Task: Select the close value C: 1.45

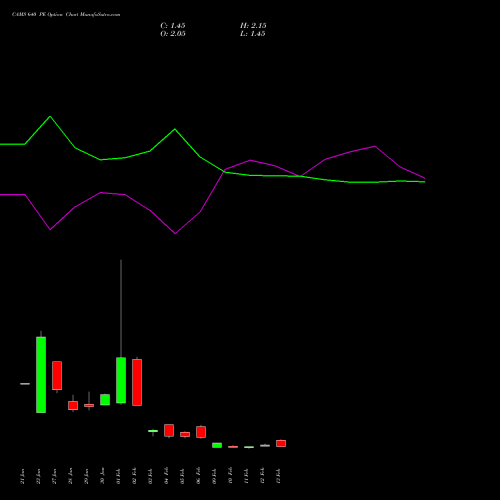Action: pos(173,26)
